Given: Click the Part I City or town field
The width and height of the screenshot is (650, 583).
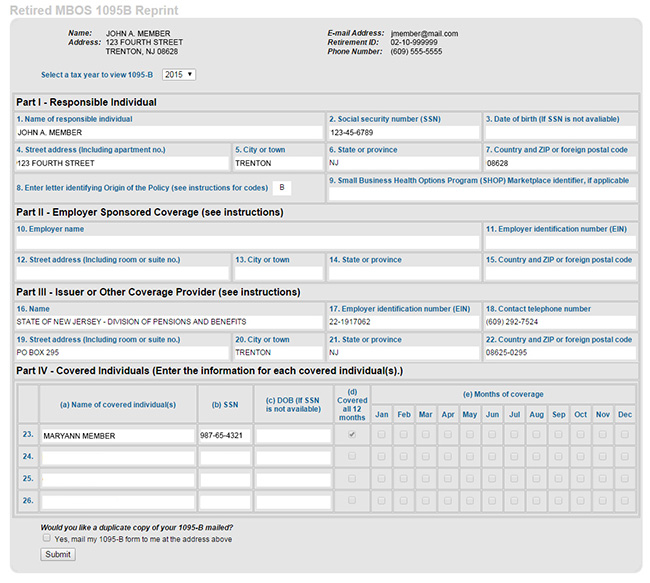Looking at the screenshot, I should tap(279, 163).
